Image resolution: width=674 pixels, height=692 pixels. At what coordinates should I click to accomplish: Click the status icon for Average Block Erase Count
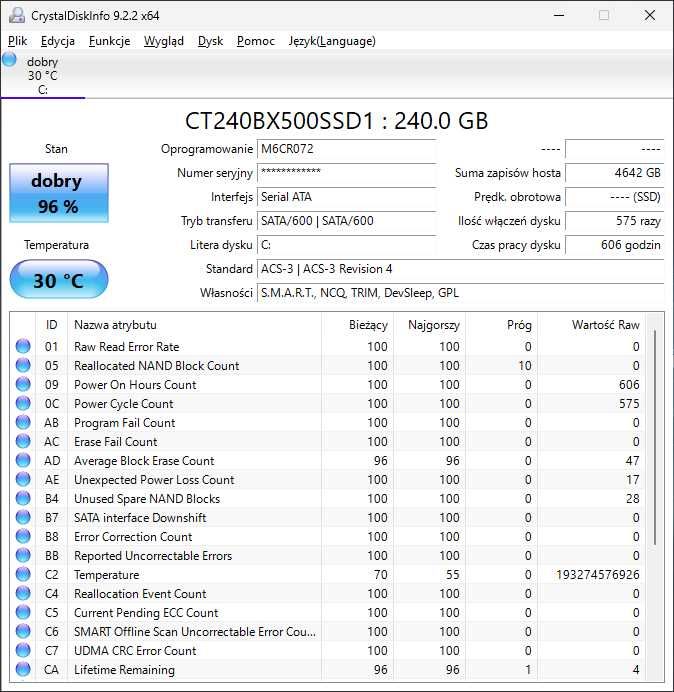23,460
